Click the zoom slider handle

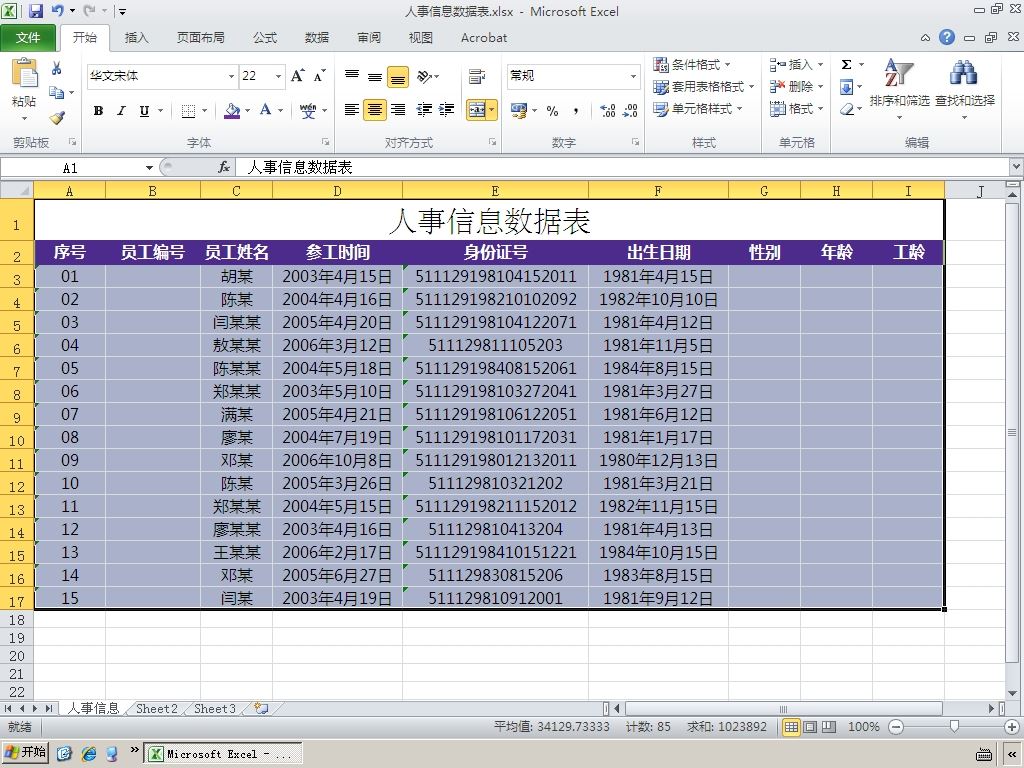(954, 726)
